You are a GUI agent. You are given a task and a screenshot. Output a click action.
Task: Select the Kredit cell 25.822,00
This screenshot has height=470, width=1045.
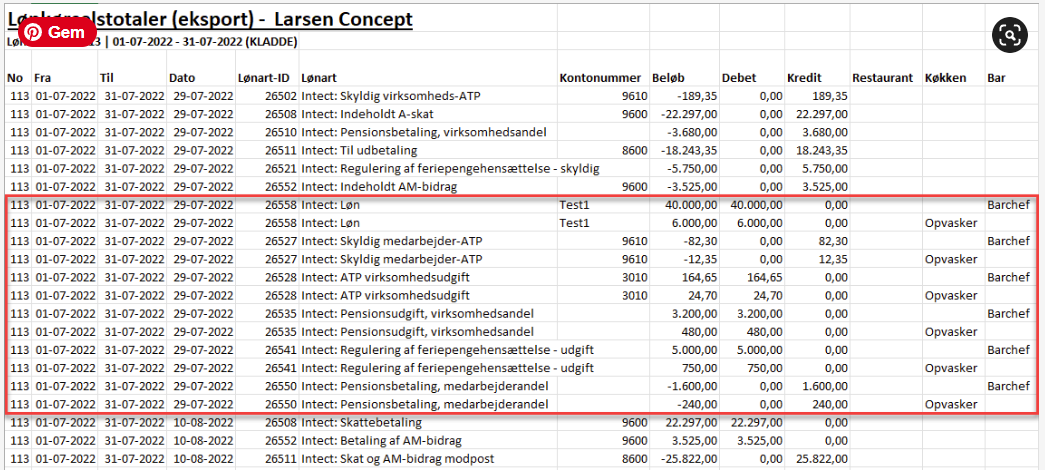822,459
